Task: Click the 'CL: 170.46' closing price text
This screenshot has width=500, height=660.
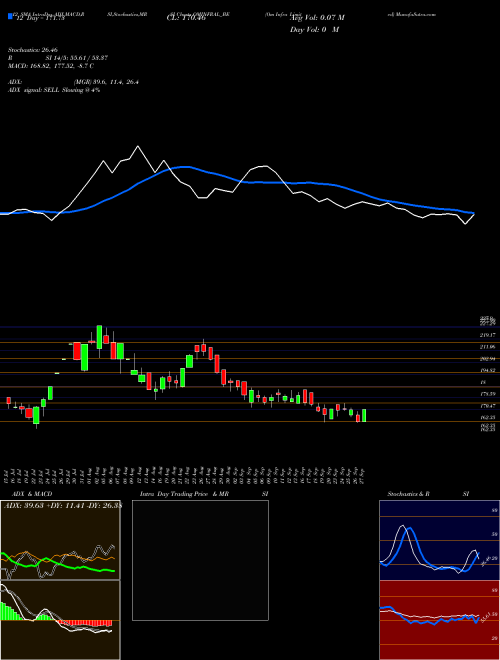Action: [x=185, y=18]
